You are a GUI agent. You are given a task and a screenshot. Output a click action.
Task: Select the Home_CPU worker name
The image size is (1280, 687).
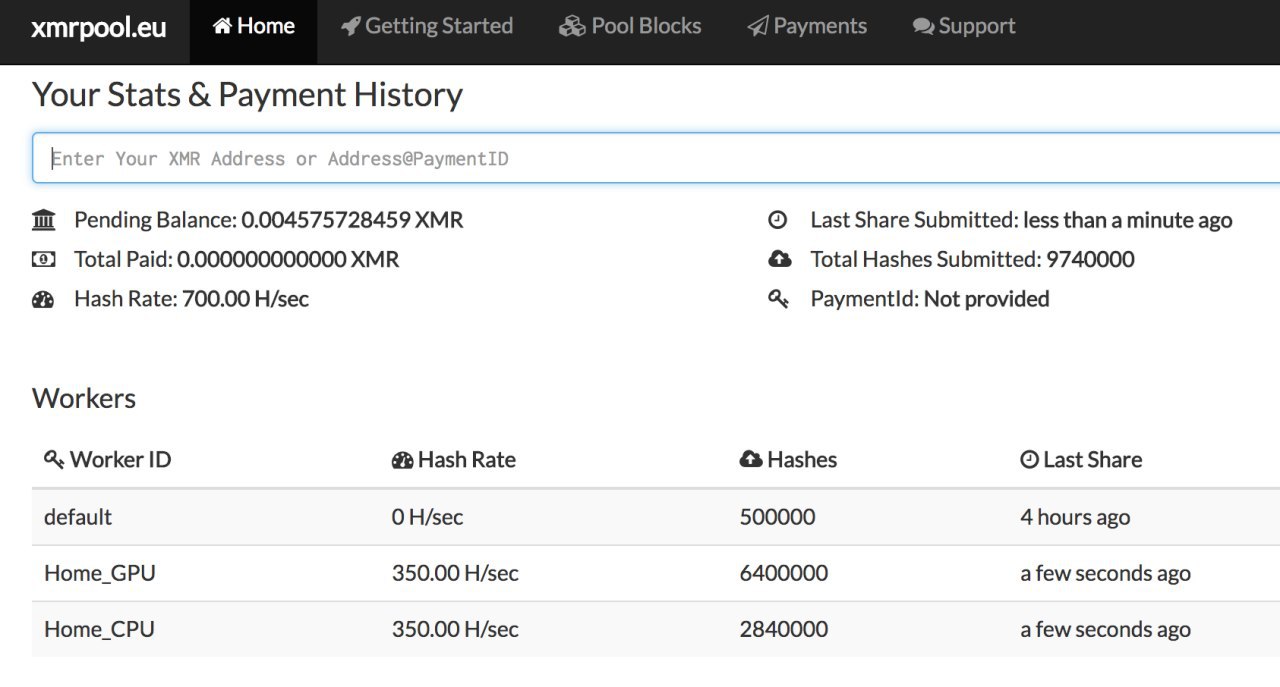click(x=99, y=629)
